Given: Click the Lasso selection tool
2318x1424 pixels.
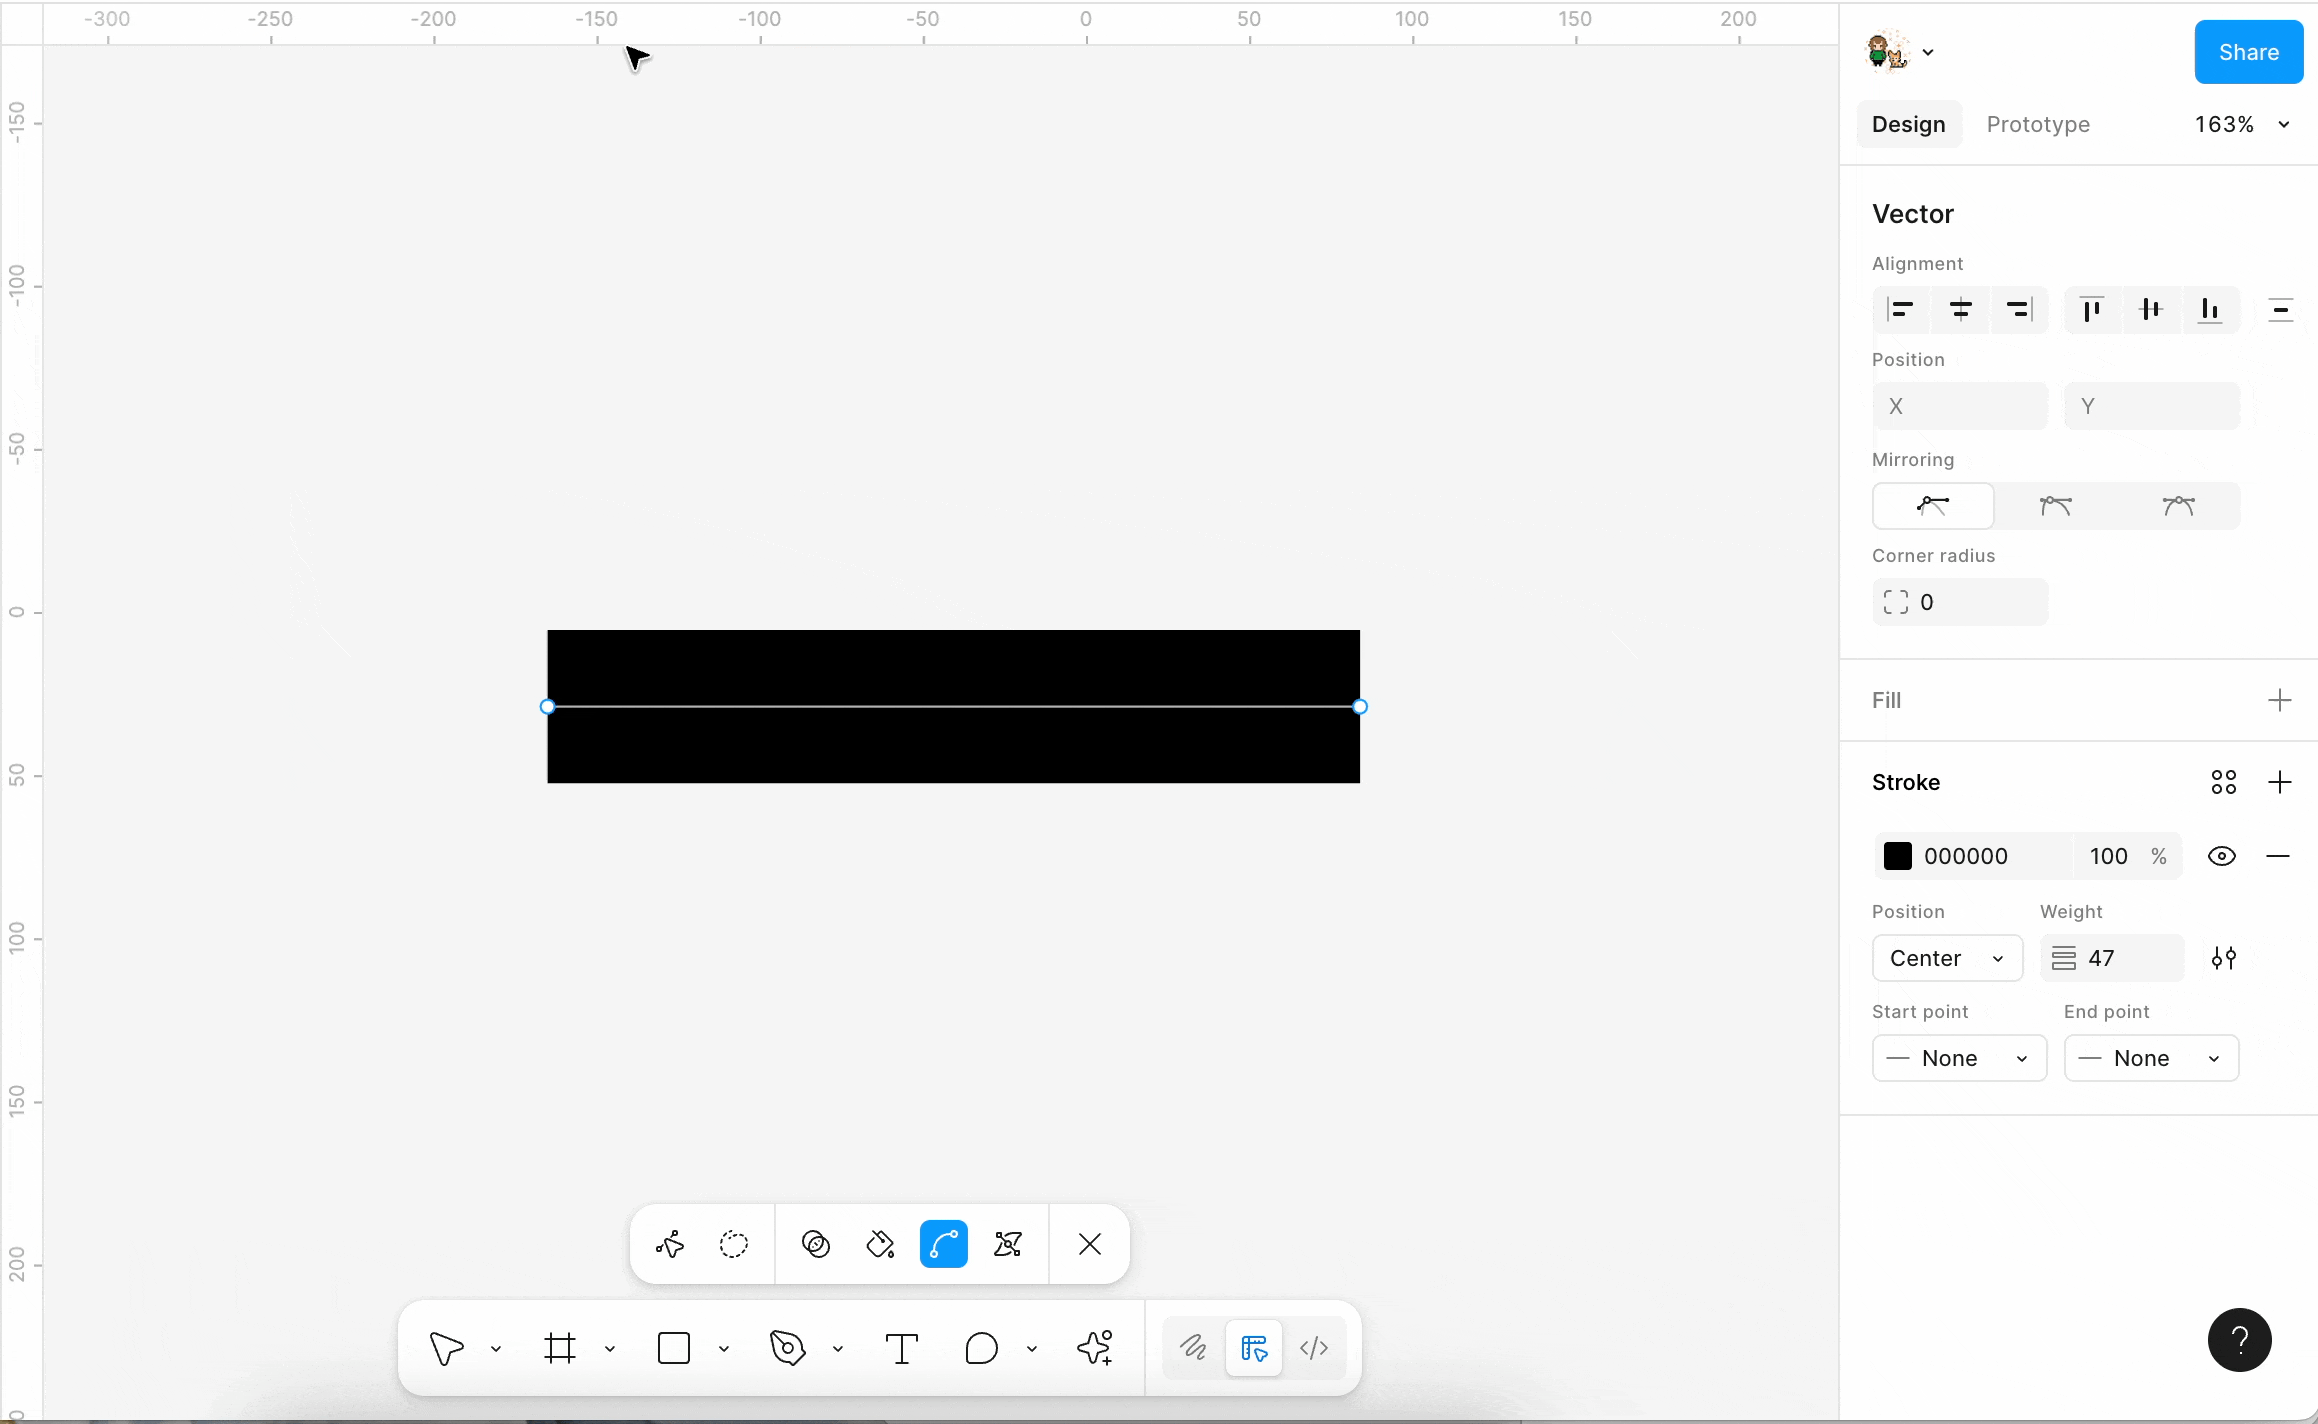Looking at the screenshot, I should click(x=734, y=1244).
